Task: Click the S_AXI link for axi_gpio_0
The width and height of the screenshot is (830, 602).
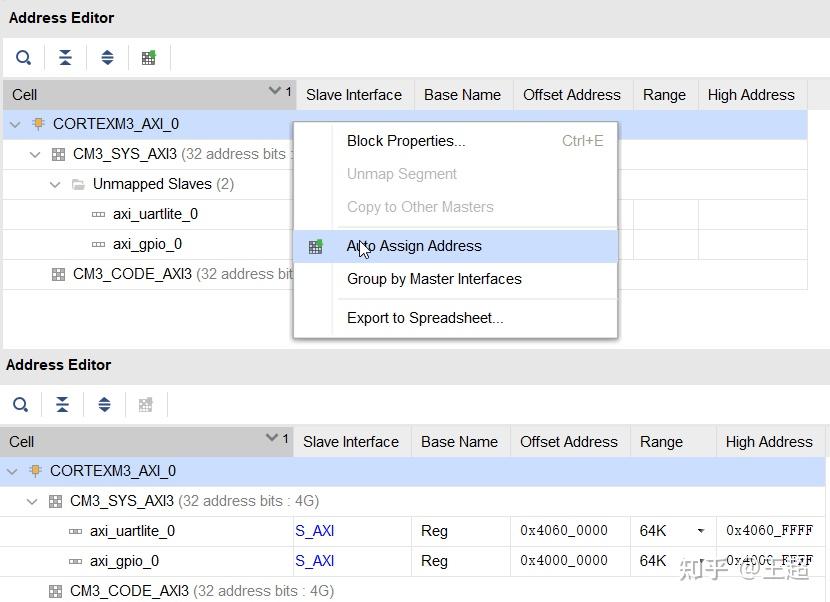Action: [315, 561]
